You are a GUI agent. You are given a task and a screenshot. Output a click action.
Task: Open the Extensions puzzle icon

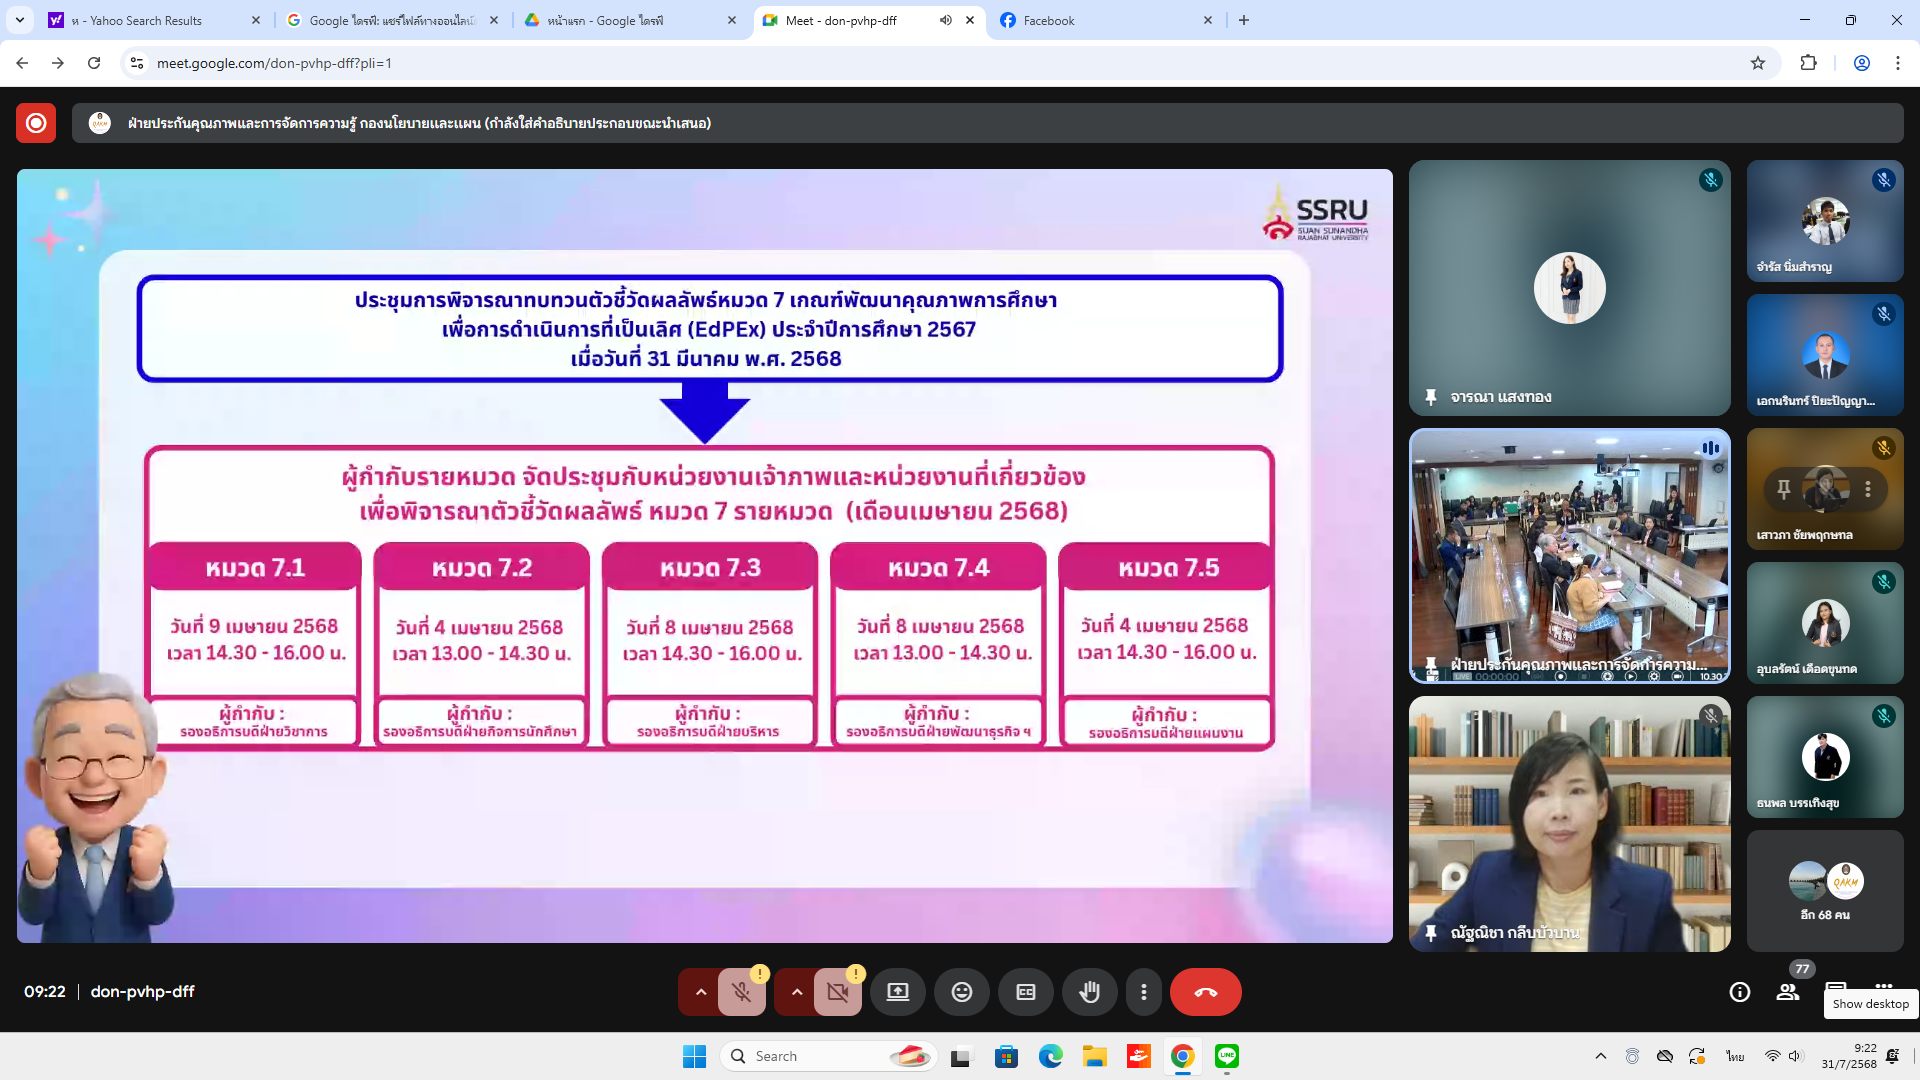pyautogui.click(x=1808, y=63)
